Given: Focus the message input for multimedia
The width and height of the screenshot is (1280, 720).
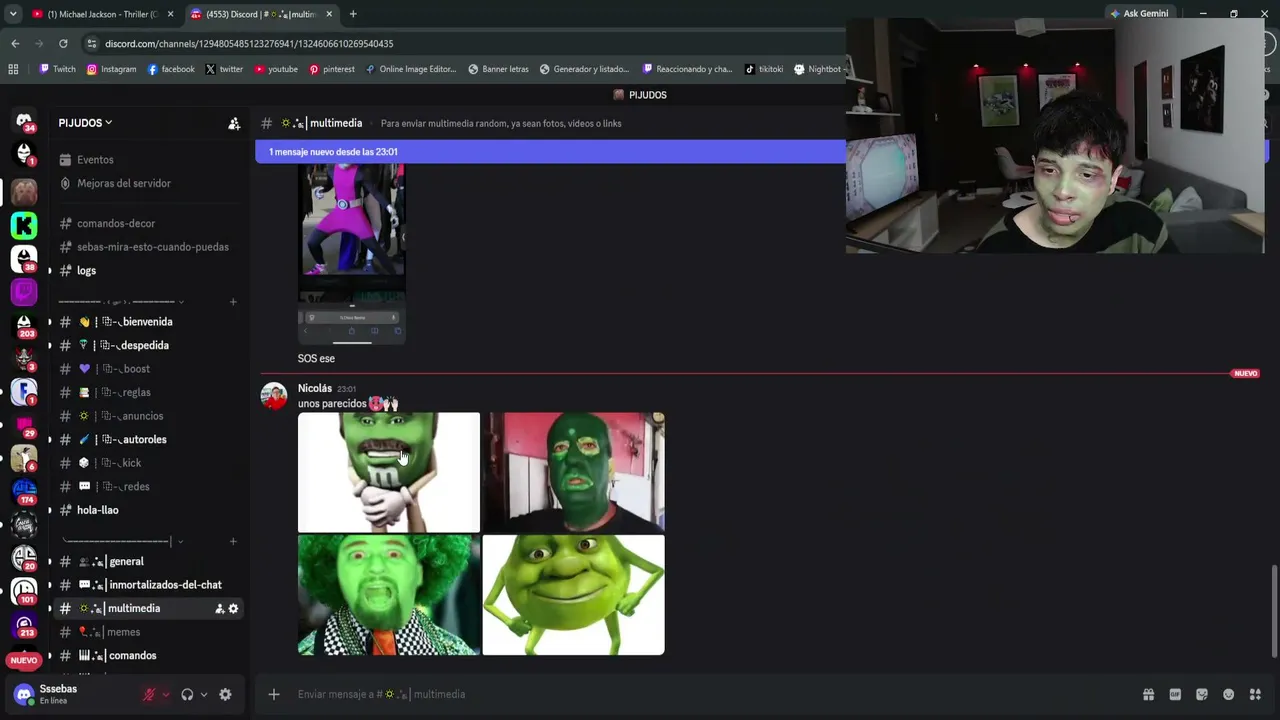Looking at the screenshot, I should [700, 694].
